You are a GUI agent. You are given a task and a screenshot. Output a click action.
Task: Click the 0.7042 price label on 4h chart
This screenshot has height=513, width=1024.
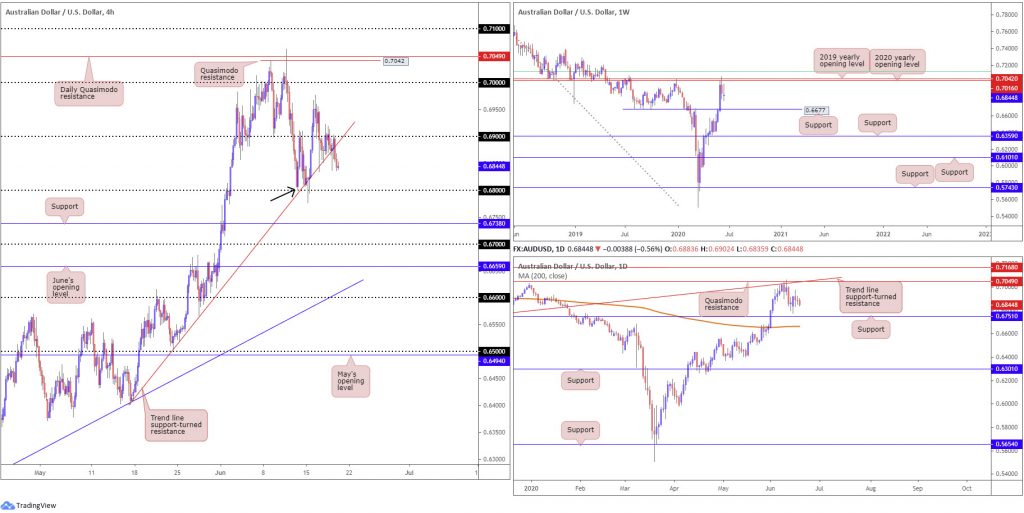click(396, 61)
